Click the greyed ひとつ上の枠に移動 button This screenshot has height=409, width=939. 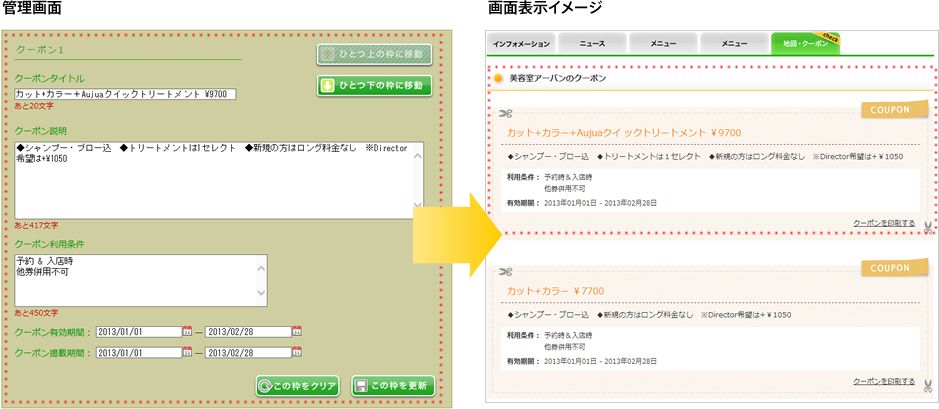(374, 54)
